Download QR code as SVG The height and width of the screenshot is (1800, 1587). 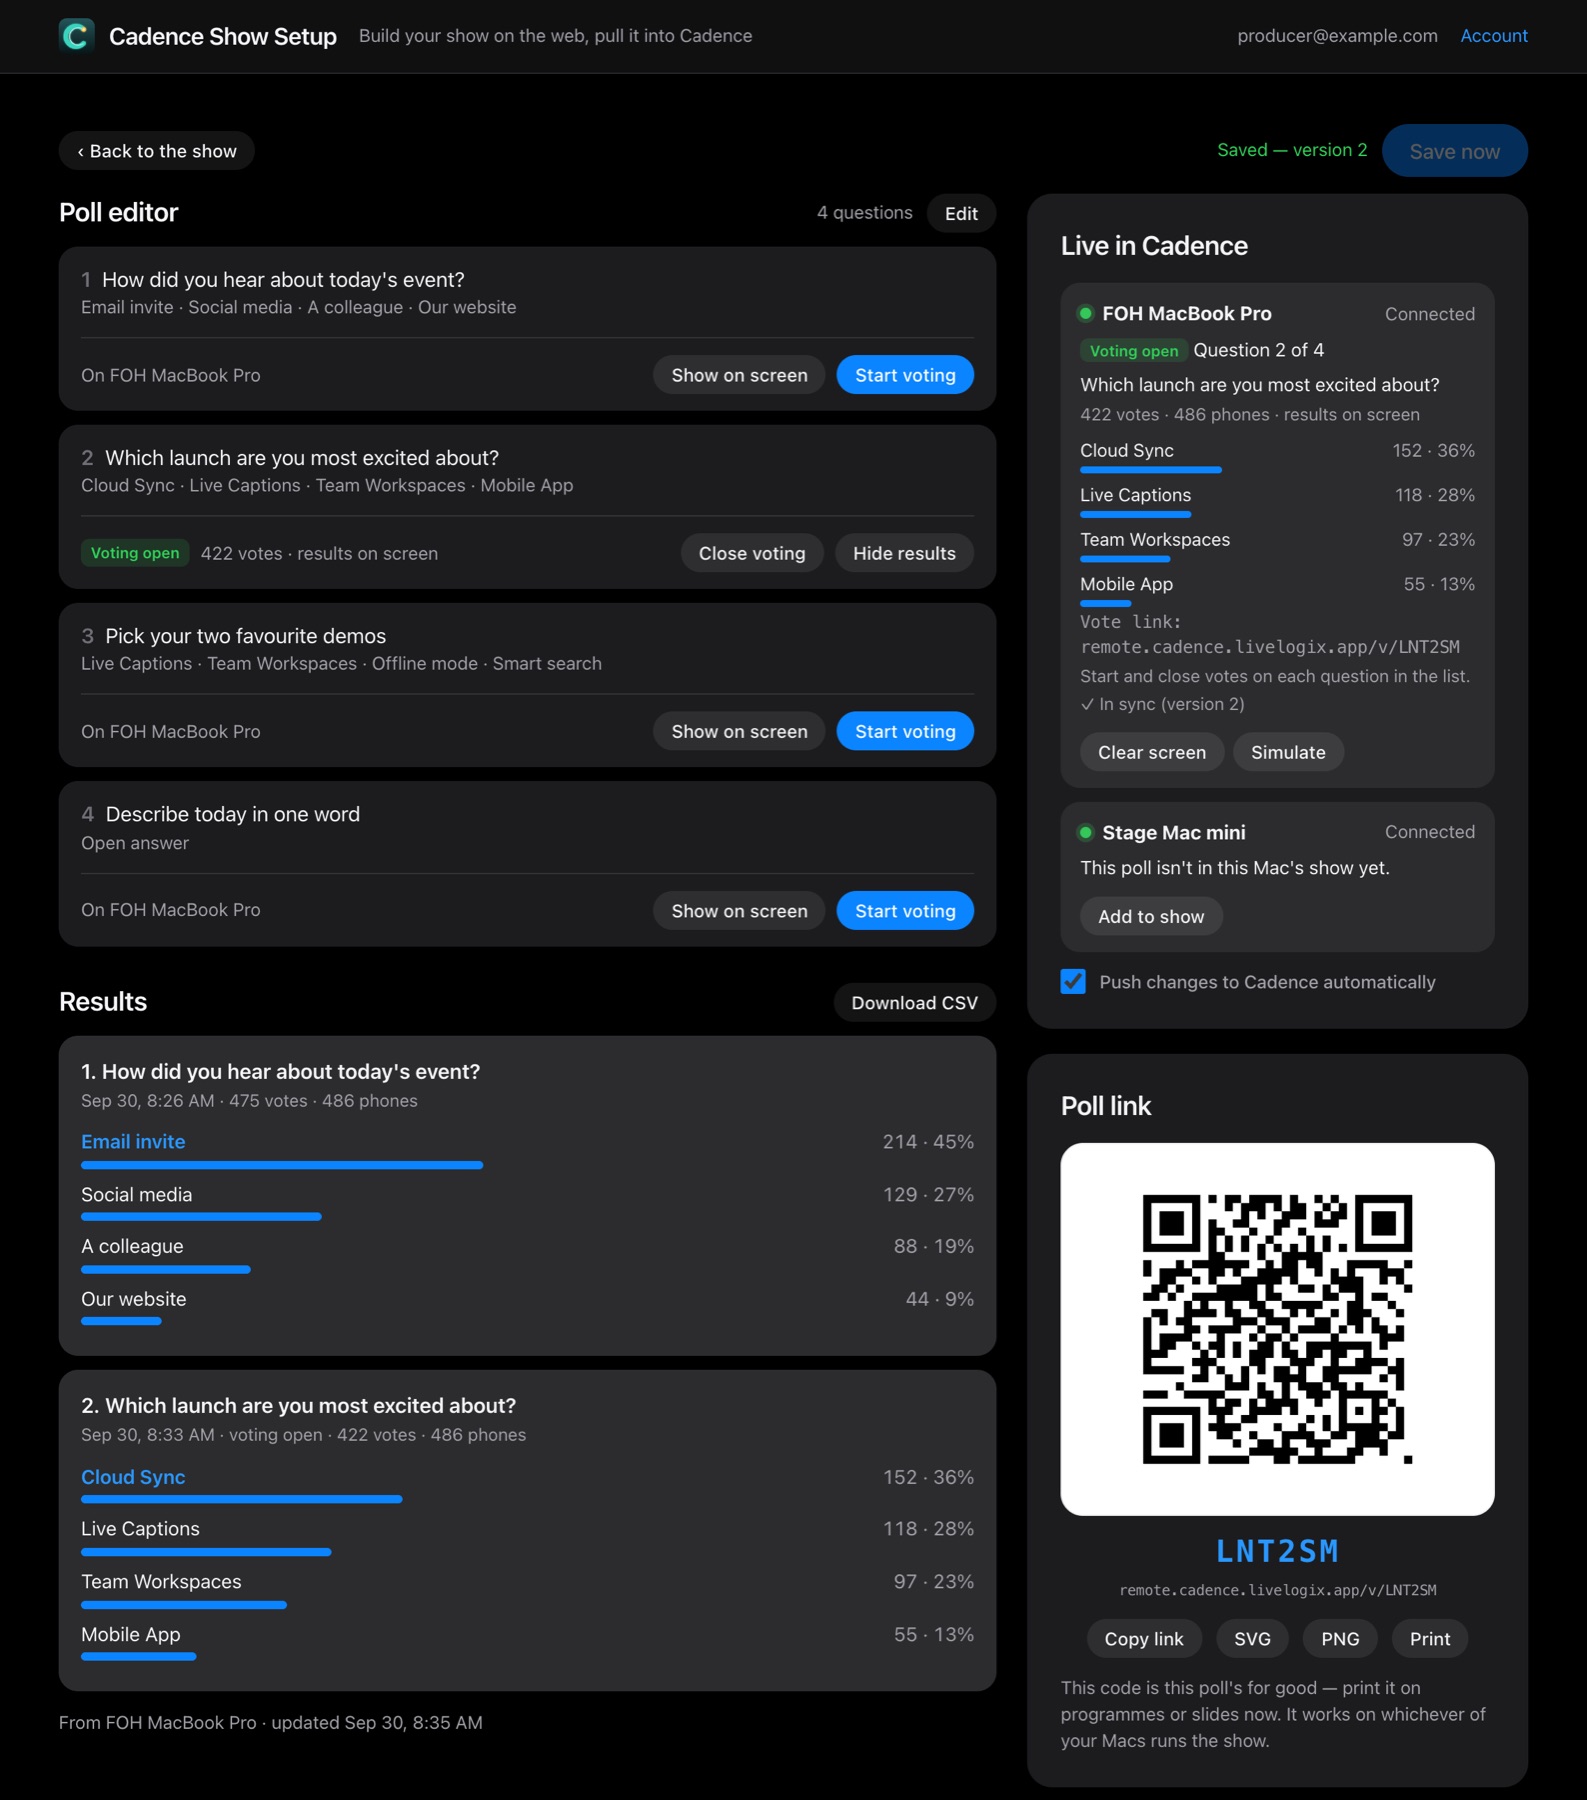click(1252, 1638)
